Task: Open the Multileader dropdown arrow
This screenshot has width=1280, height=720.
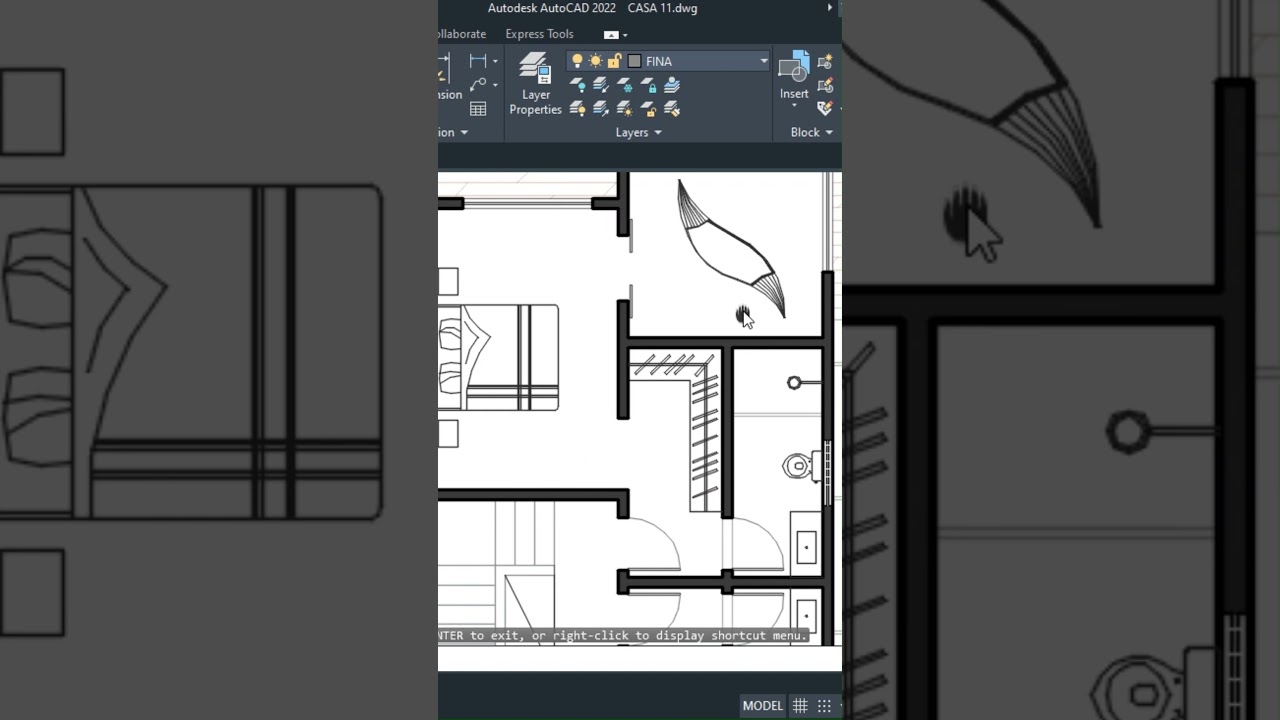Action: (495, 85)
